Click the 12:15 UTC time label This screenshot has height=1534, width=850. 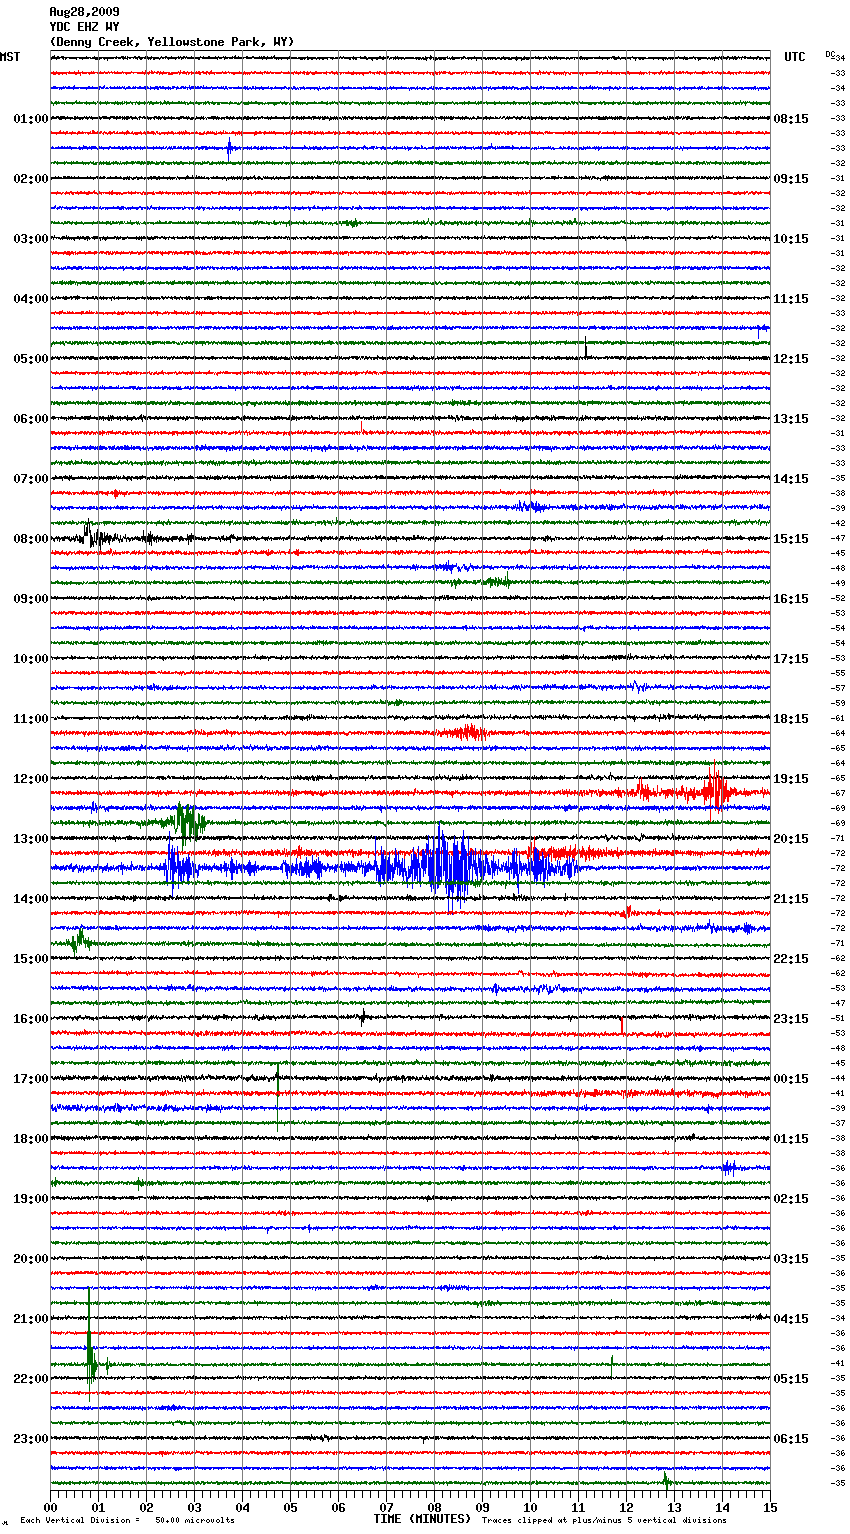pyautogui.click(x=791, y=359)
